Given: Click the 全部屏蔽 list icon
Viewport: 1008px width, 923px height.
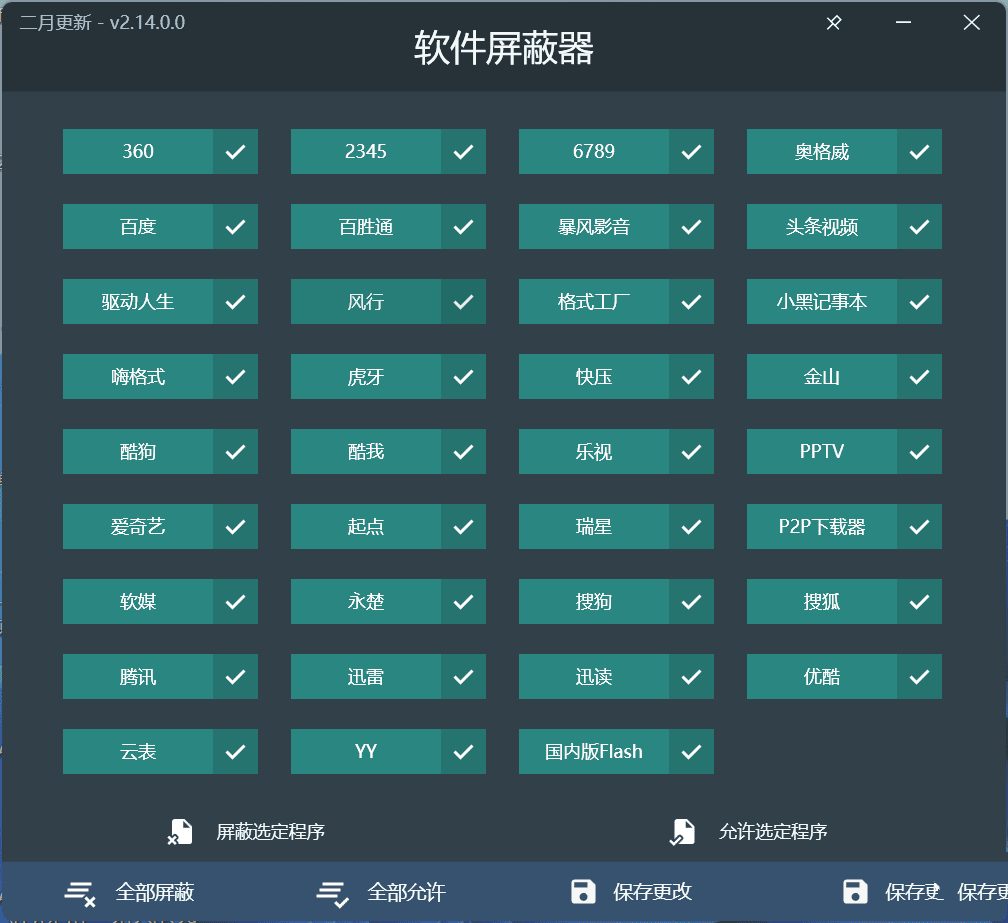Looking at the screenshot, I should tap(80, 893).
